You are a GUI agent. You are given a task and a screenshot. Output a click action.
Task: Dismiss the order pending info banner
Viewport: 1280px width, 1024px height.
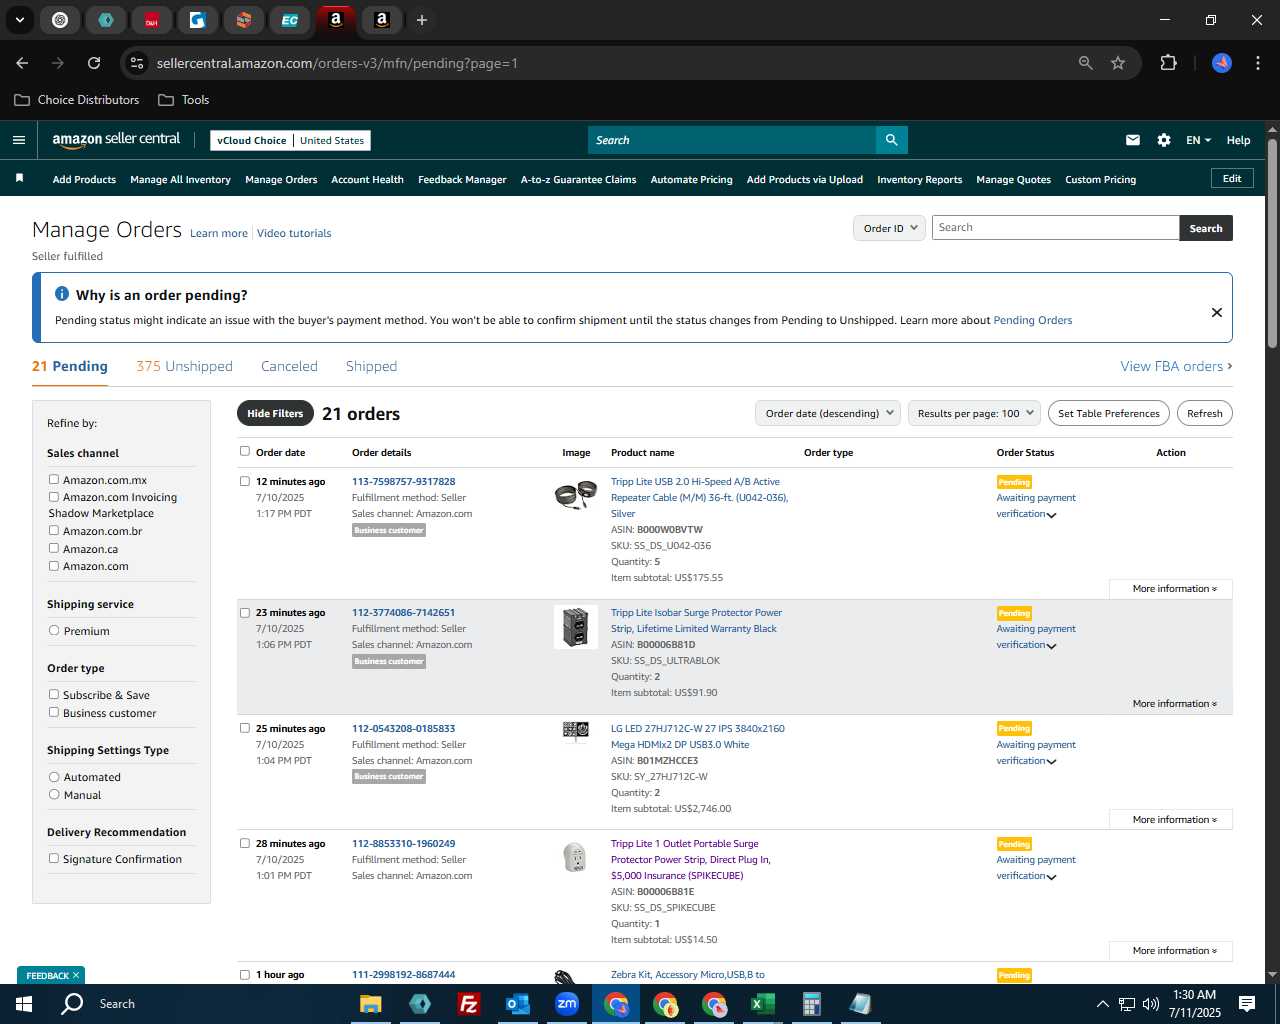point(1217,312)
